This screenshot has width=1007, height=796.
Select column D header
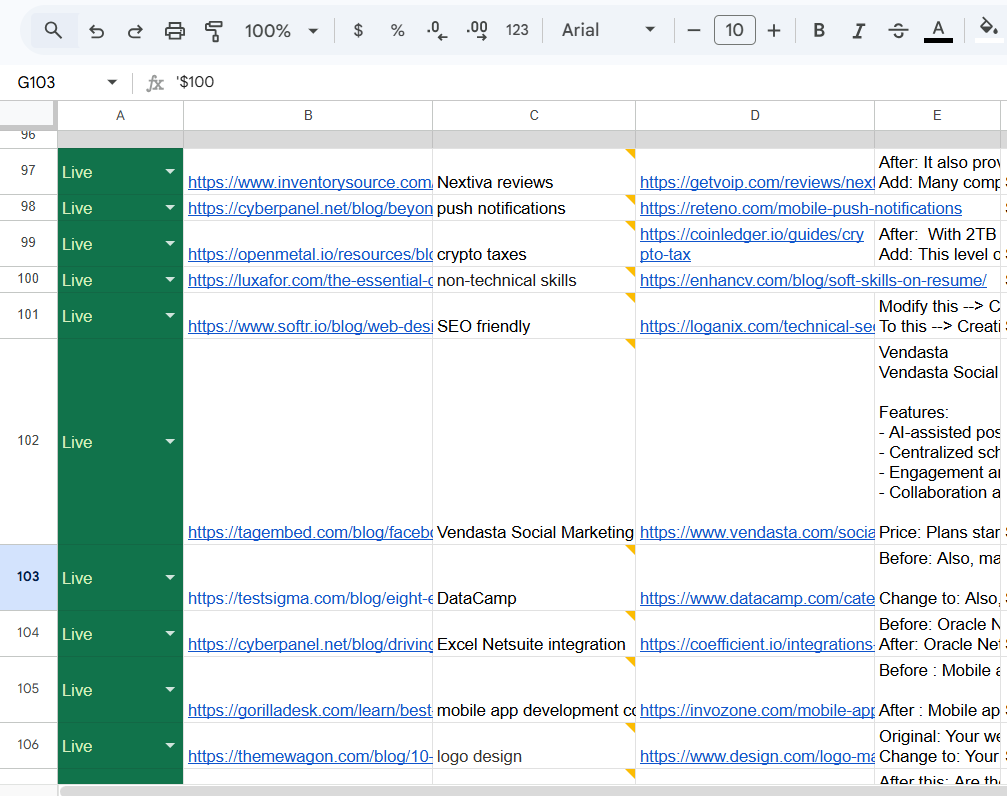coord(755,116)
